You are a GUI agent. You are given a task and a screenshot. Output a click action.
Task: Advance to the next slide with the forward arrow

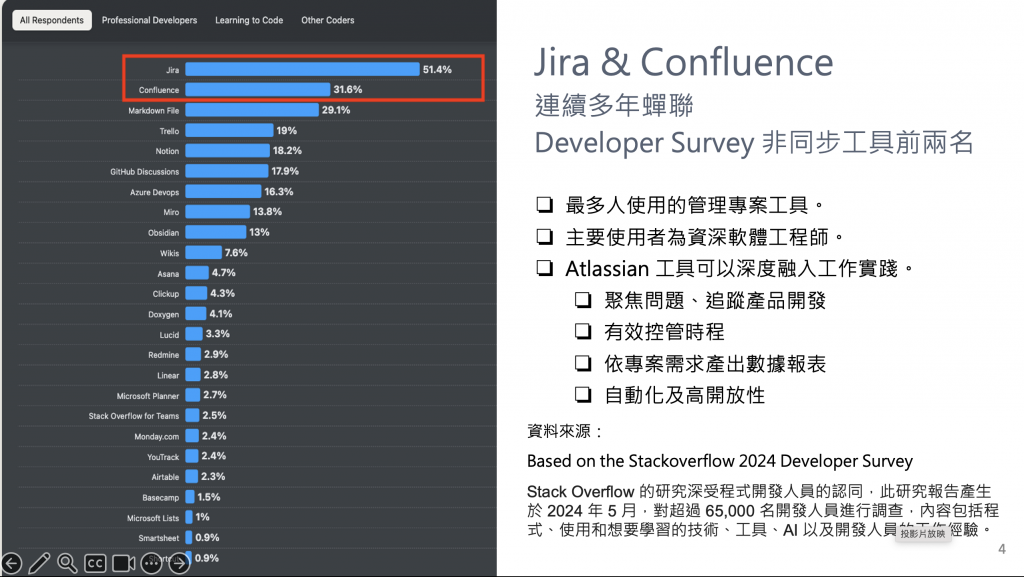pos(179,563)
